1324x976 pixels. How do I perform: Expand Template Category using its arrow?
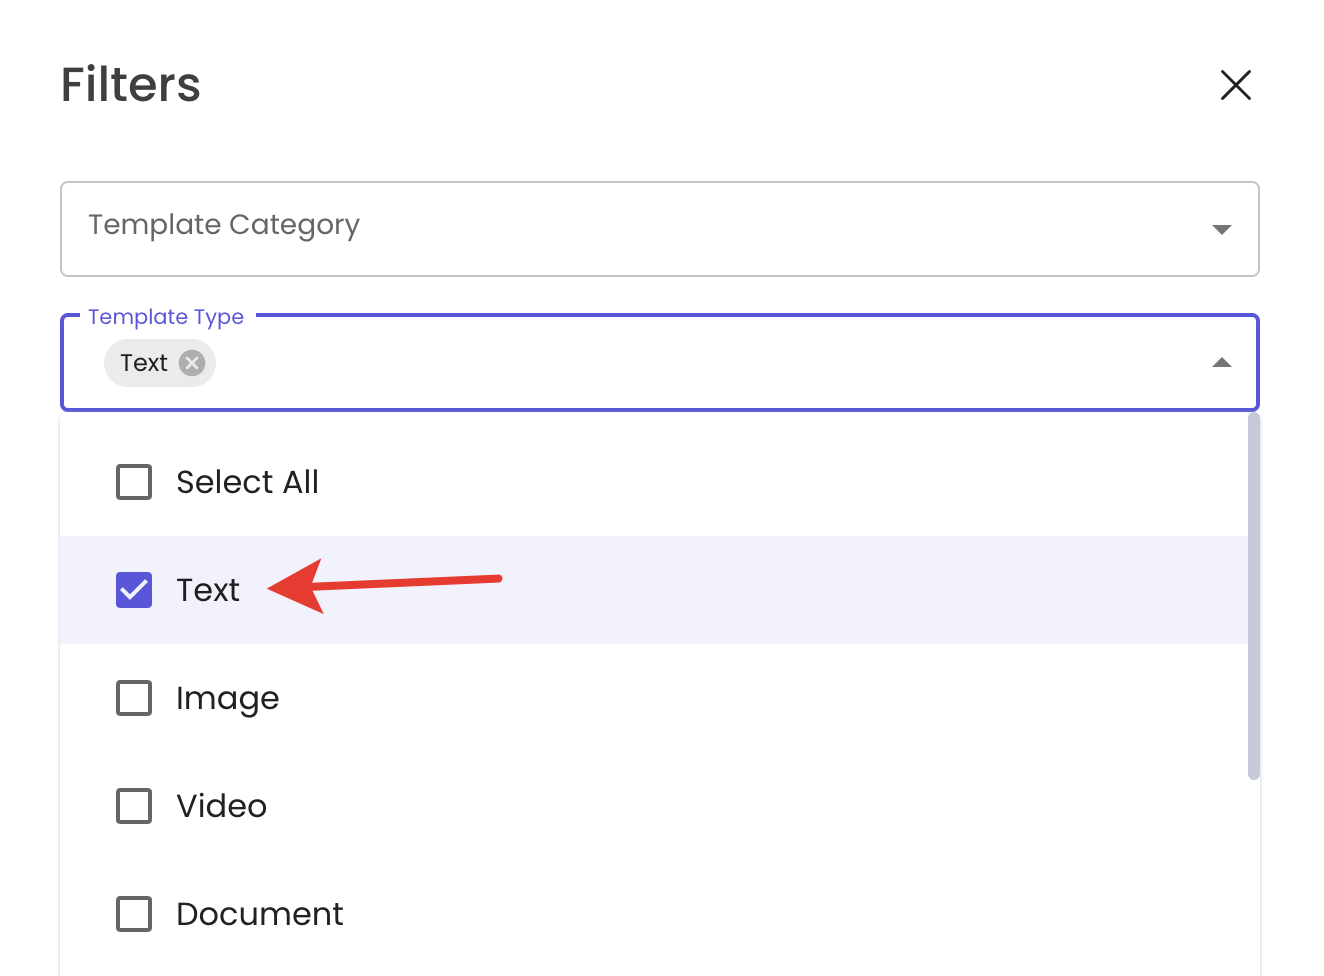pos(1221,229)
